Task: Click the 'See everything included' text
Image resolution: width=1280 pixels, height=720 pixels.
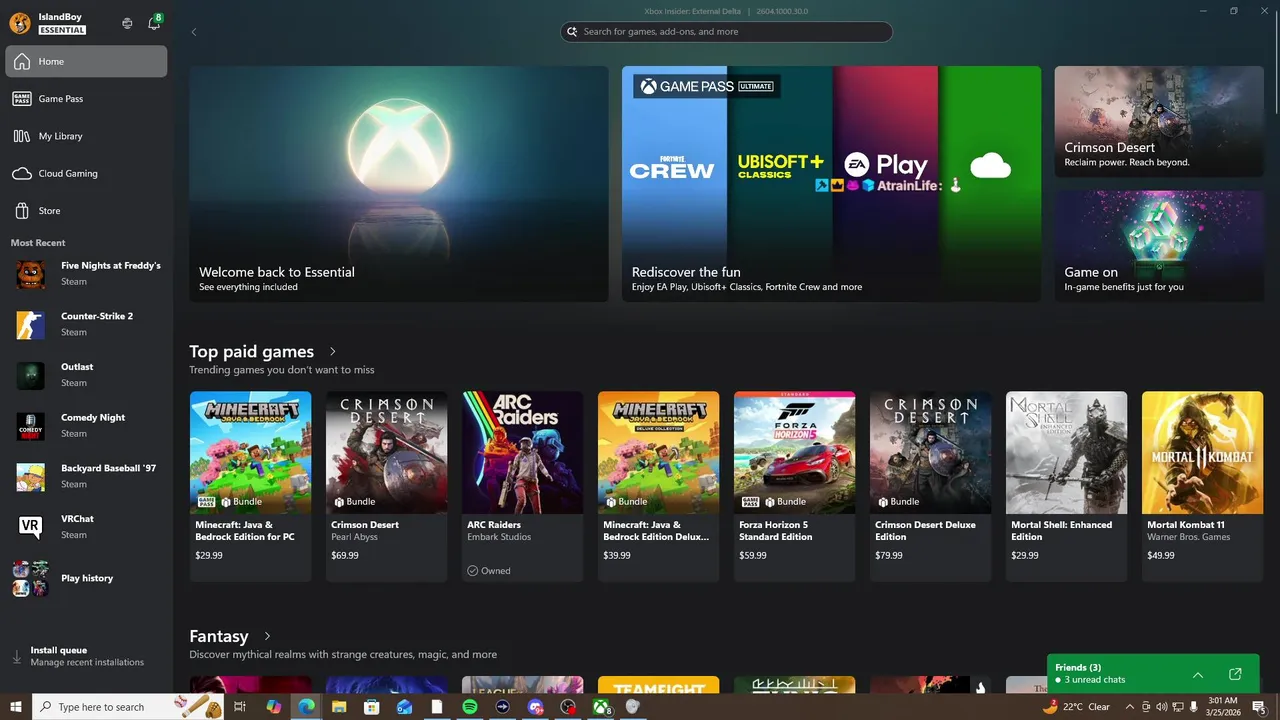Action: click(x=248, y=287)
